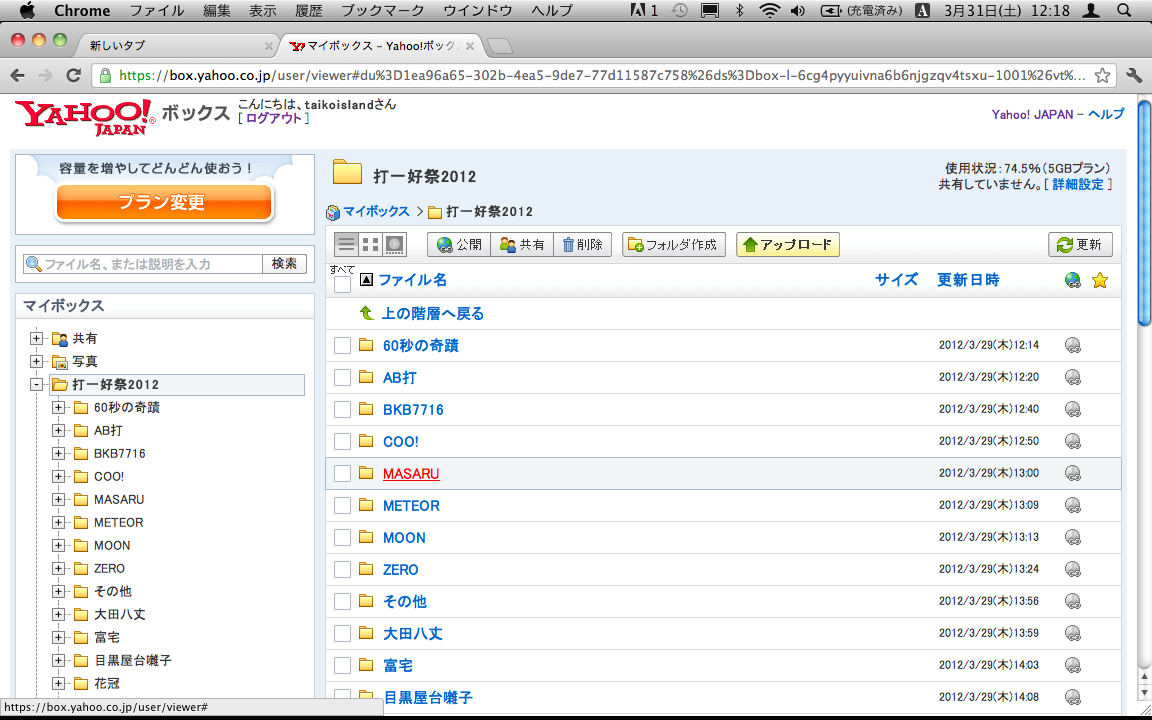Click share status icon in METEOR row

pyautogui.click(x=1073, y=505)
